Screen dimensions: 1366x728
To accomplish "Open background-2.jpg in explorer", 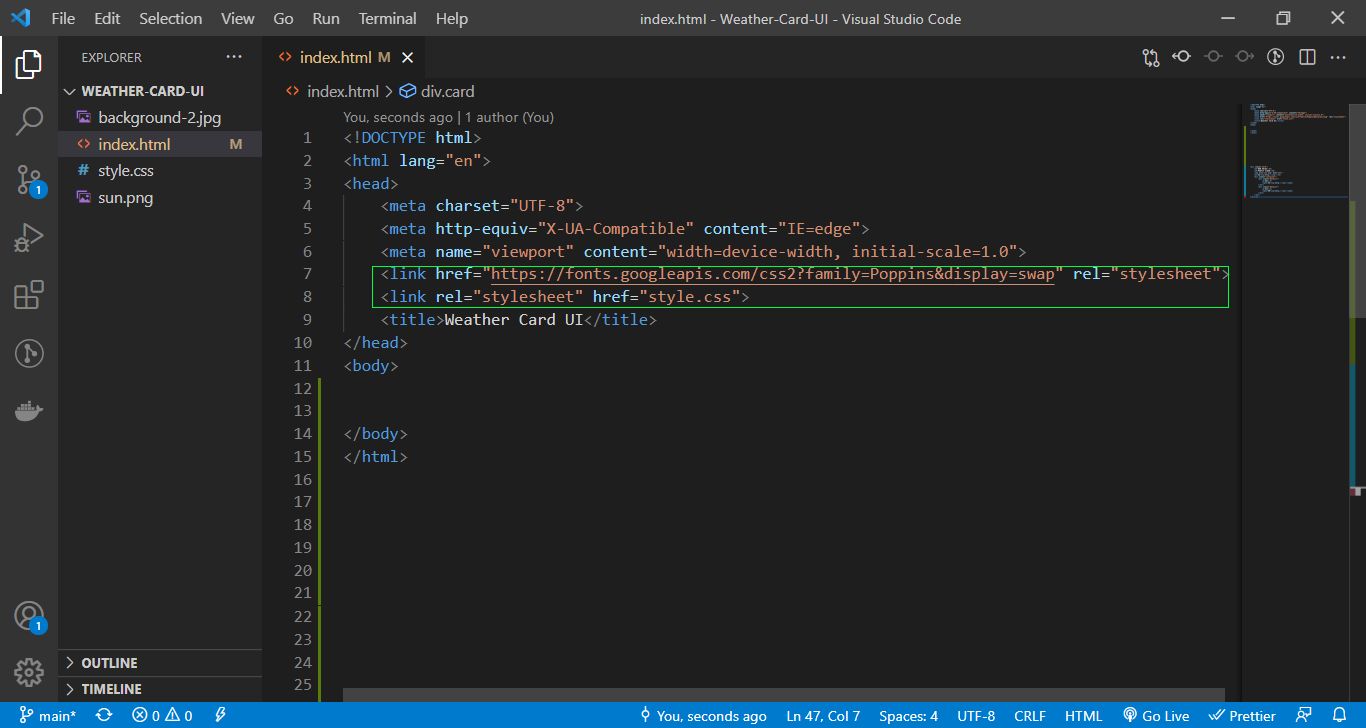I will [x=160, y=118].
